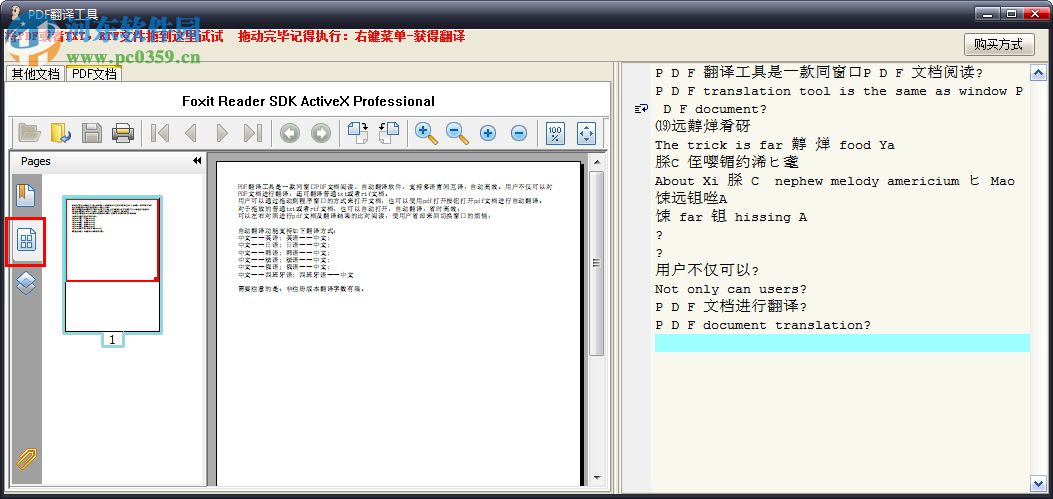This screenshot has width=1053, height=499.
Task: Click the translation pane scroll down arrow
Action: (1038, 483)
